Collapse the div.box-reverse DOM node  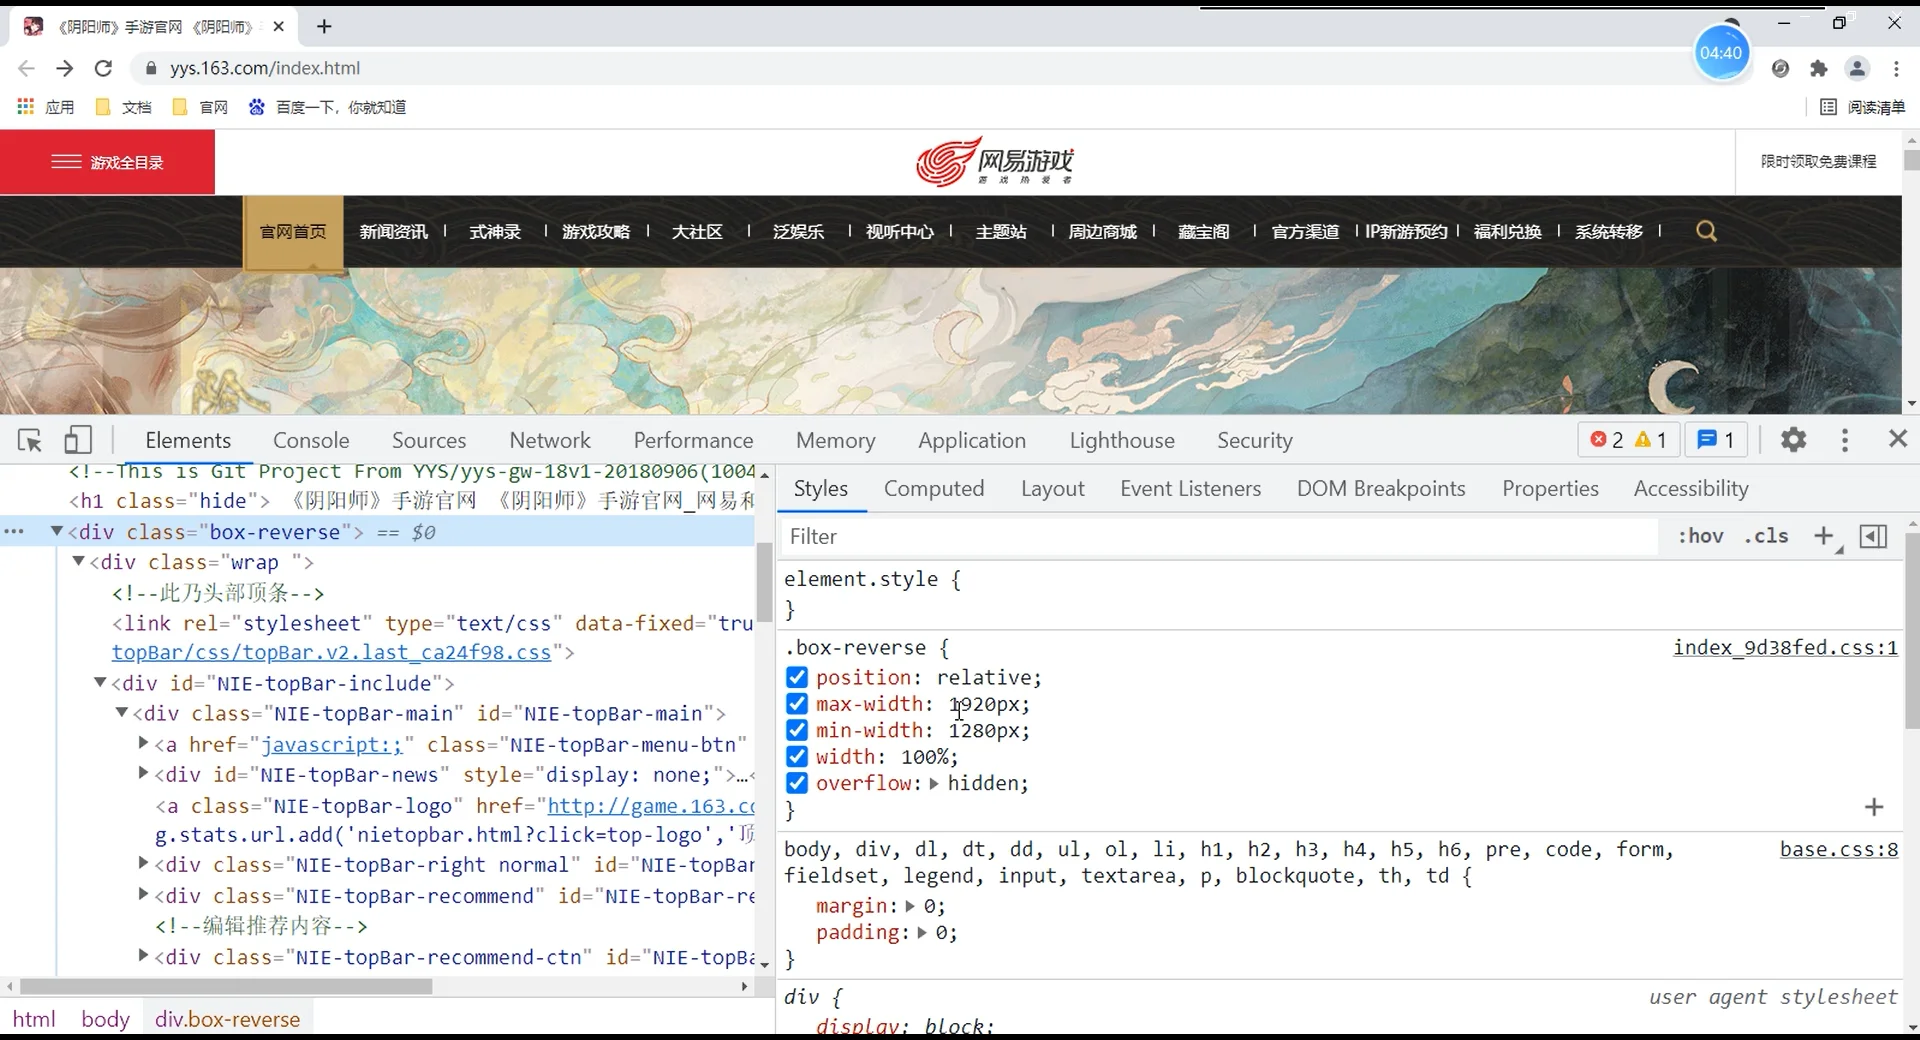[57, 532]
